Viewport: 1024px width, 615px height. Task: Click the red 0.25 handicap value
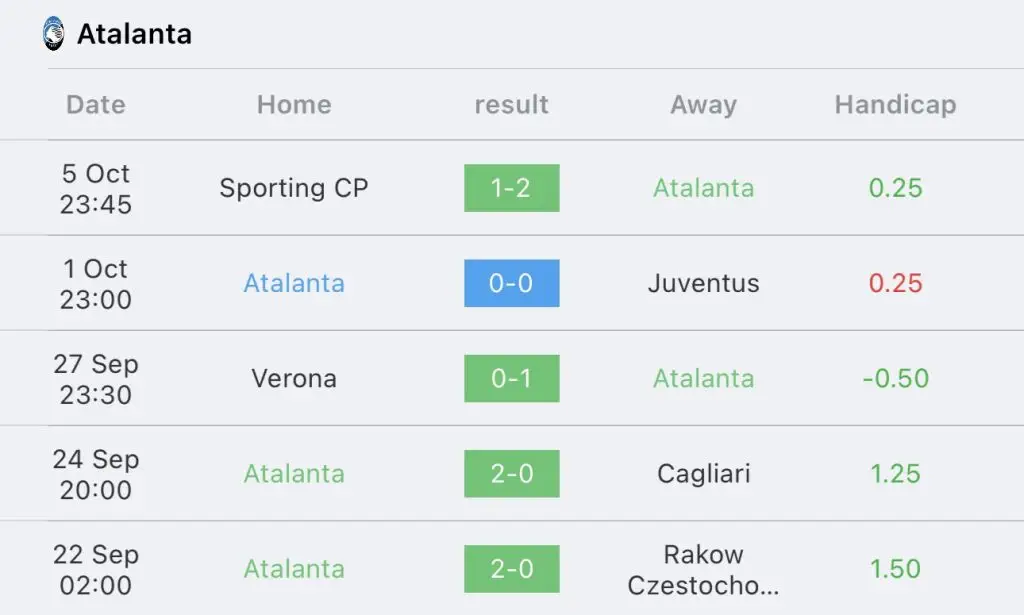(895, 283)
